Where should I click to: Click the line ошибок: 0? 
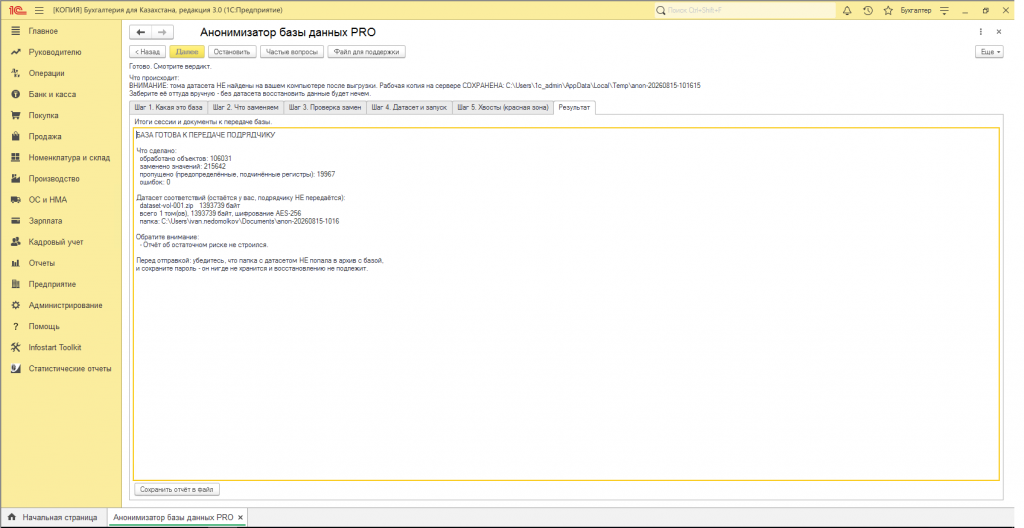coord(155,182)
